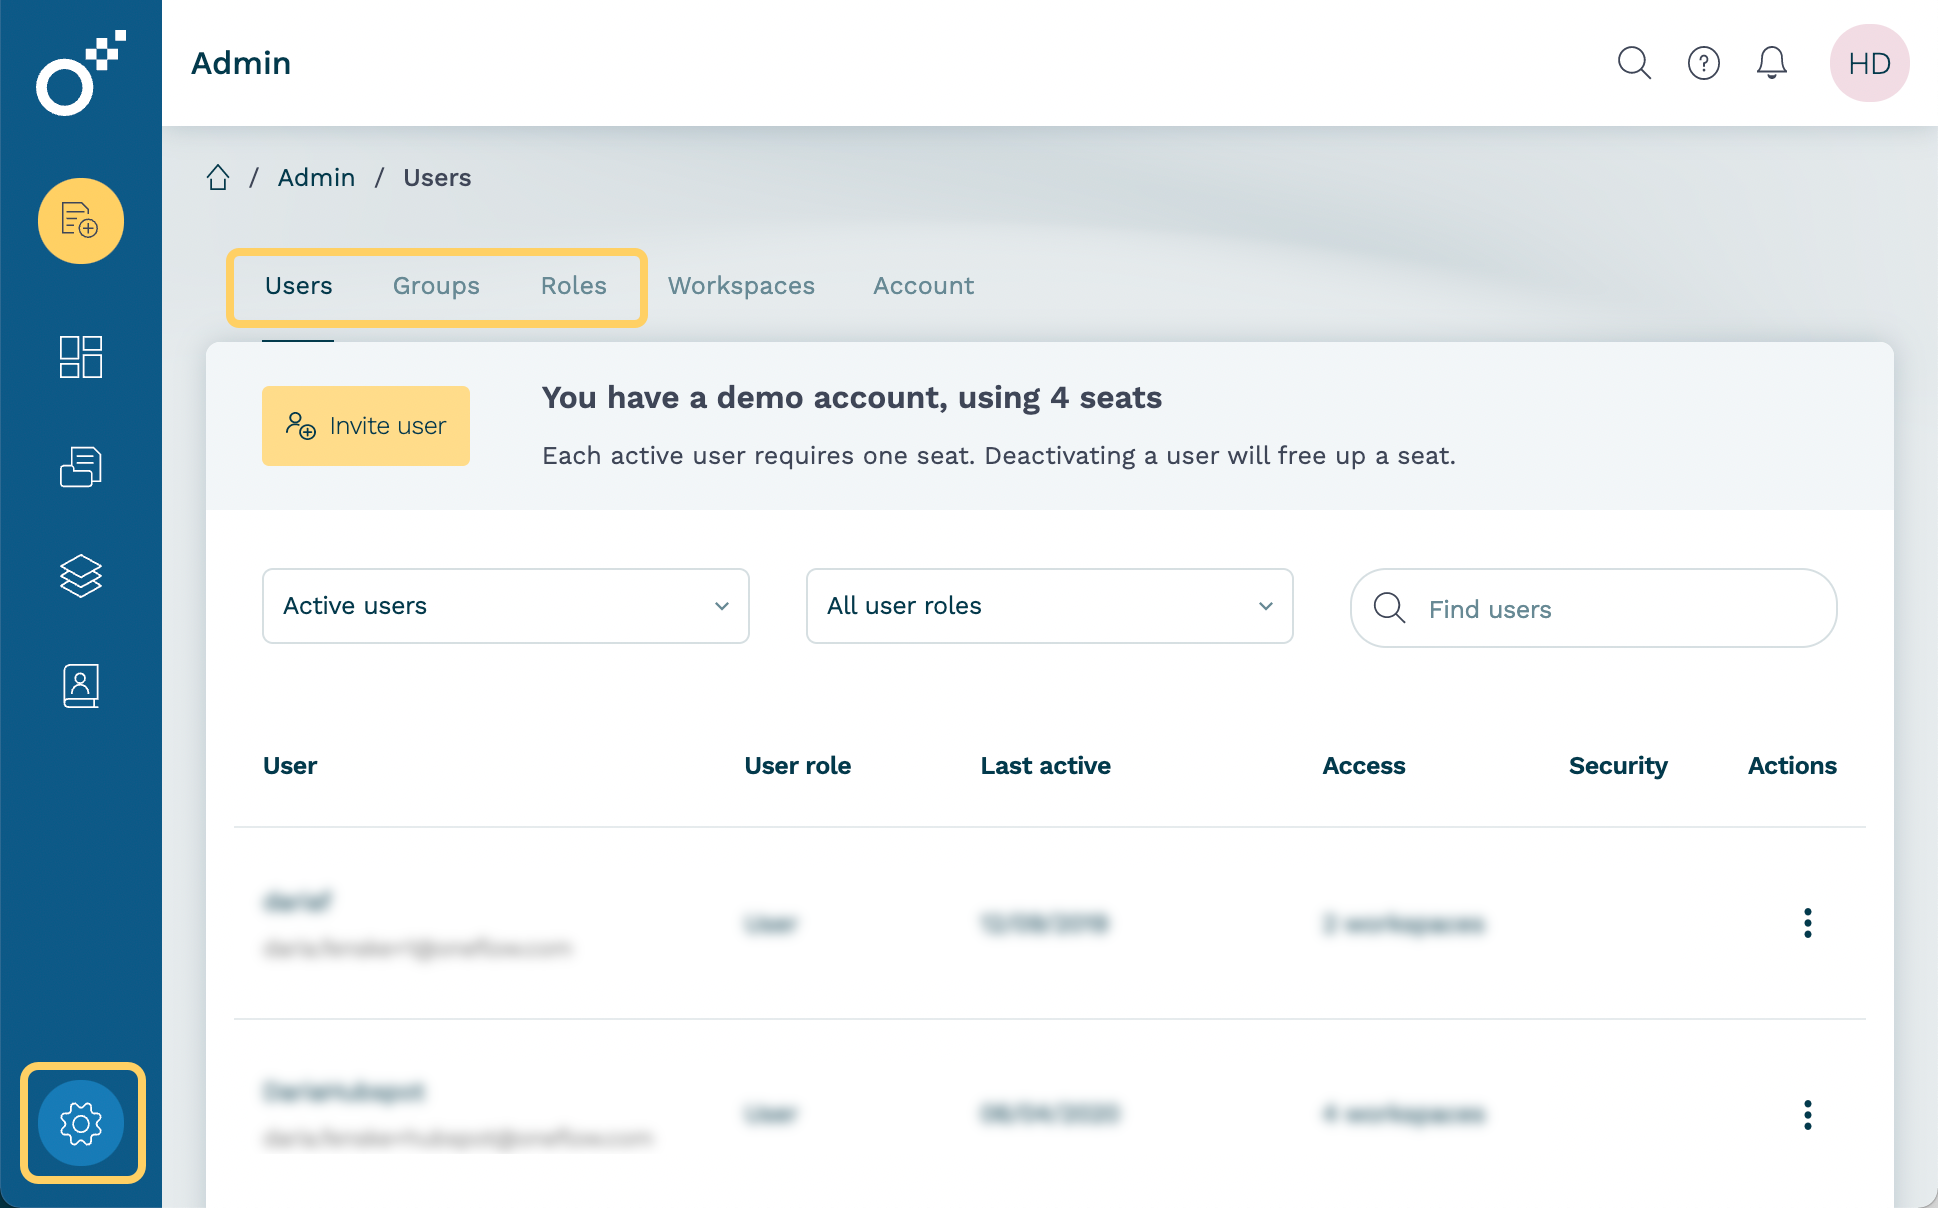Open admin settings gear icon
This screenshot has width=1938, height=1208.
[81, 1123]
